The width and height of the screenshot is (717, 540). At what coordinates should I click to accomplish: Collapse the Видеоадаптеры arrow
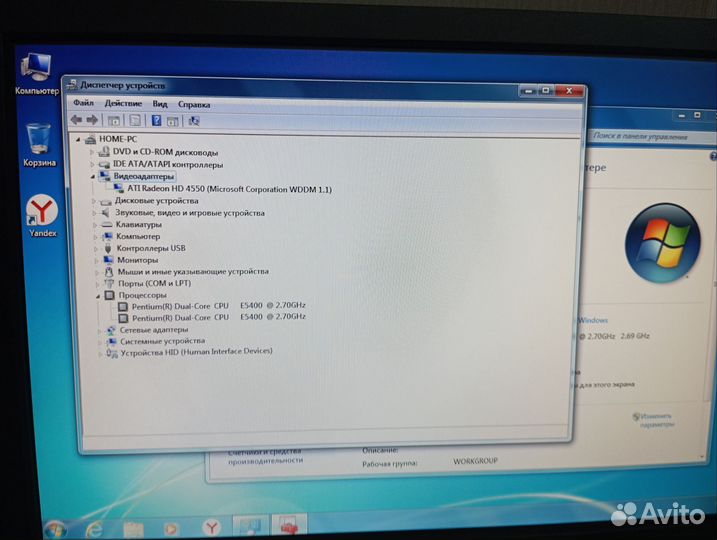93,176
